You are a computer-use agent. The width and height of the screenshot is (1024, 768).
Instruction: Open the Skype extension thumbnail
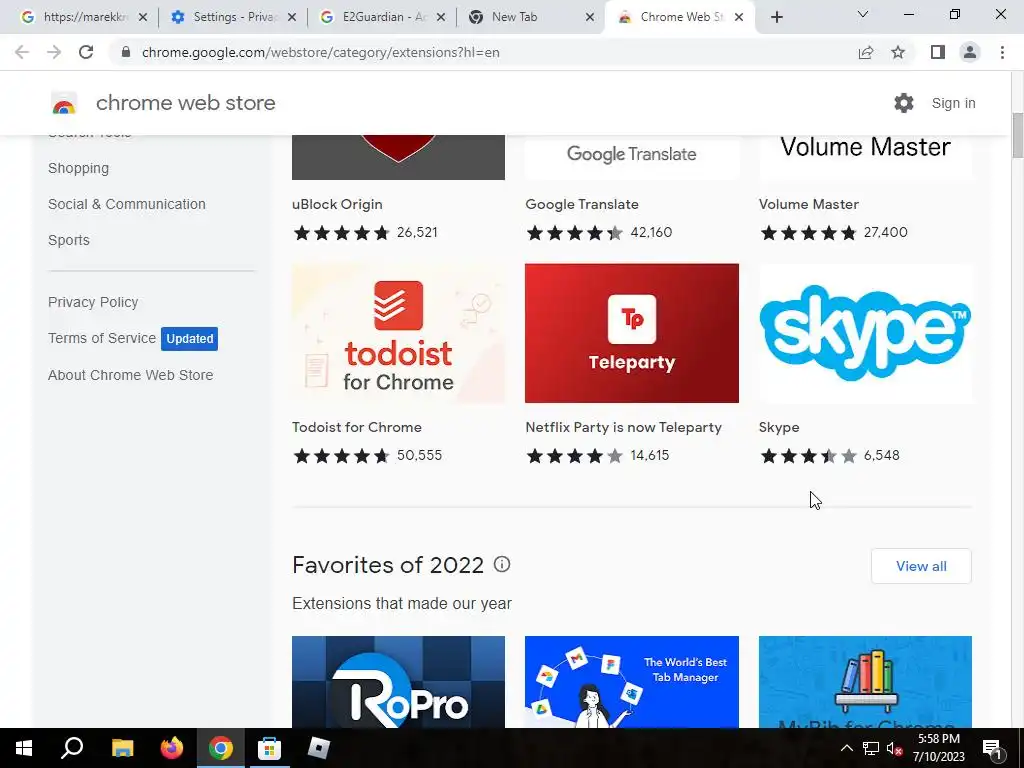tap(865, 333)
